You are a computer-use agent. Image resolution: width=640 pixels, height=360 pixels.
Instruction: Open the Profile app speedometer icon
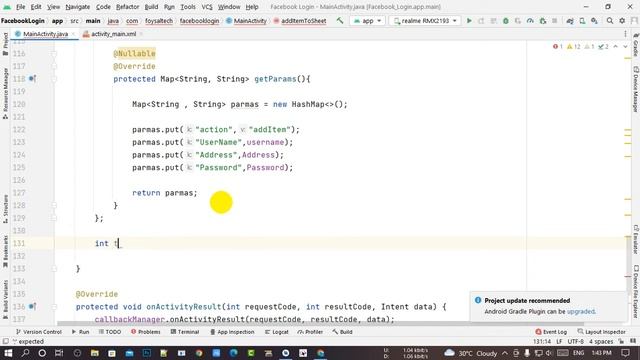[x=530, y=20]
